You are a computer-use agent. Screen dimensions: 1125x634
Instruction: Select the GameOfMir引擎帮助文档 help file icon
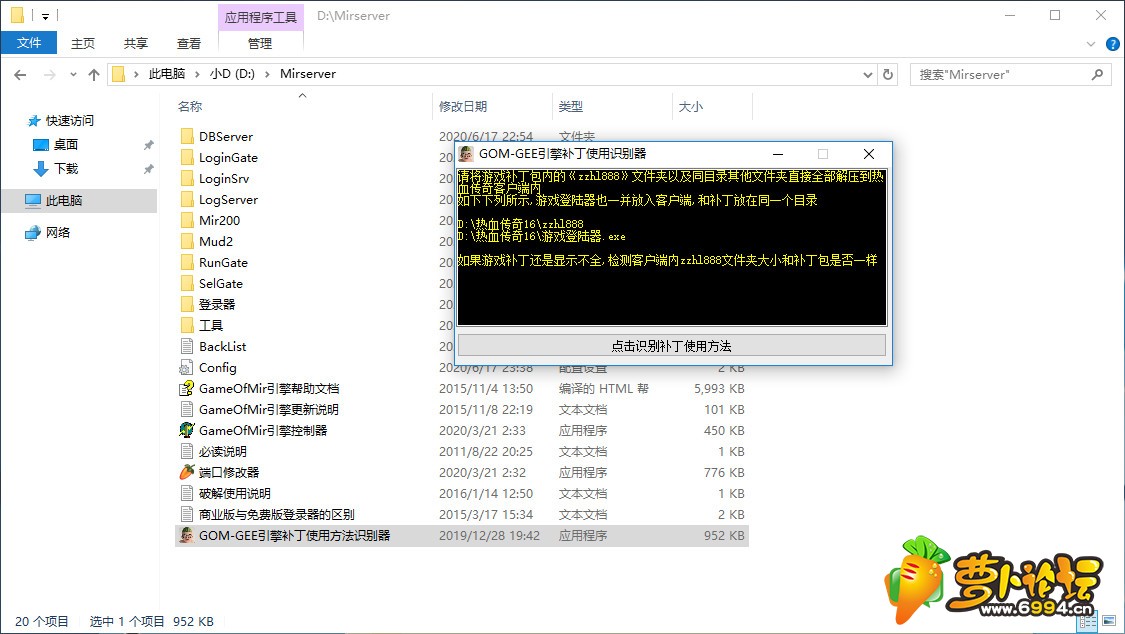(187, 388)
